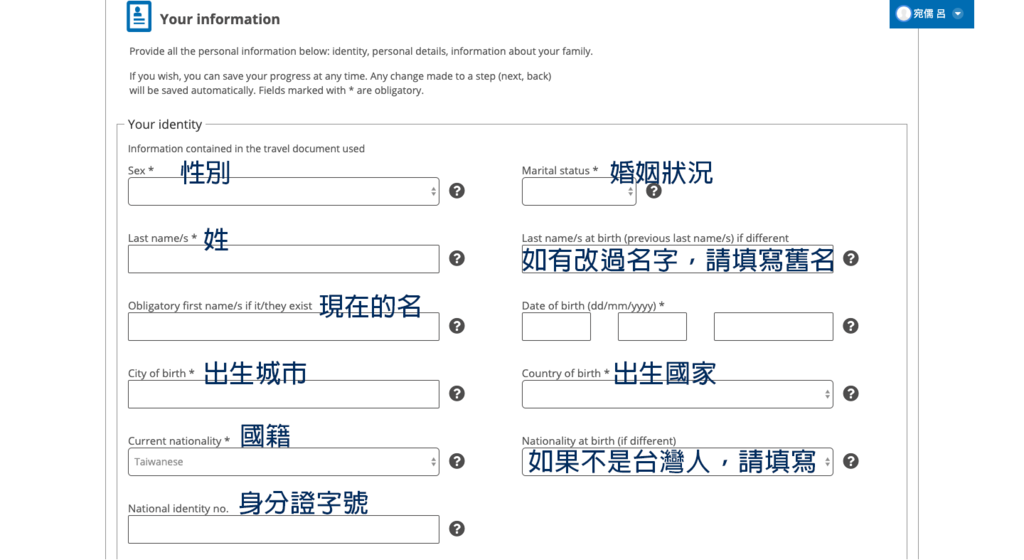Open the Marital status dropdown
Viewport: 1024px width, 560px height.
coord(579,192)
